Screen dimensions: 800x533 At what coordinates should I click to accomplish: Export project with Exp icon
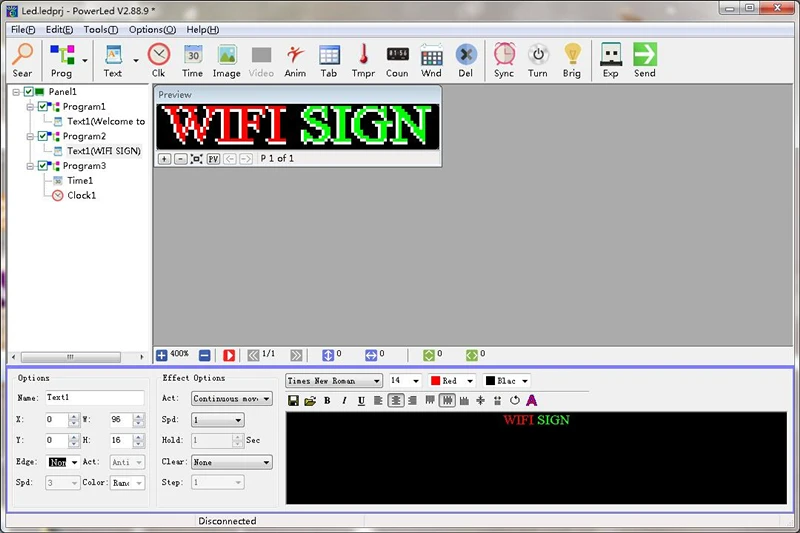pyautogui.click(x=611, y=60)
